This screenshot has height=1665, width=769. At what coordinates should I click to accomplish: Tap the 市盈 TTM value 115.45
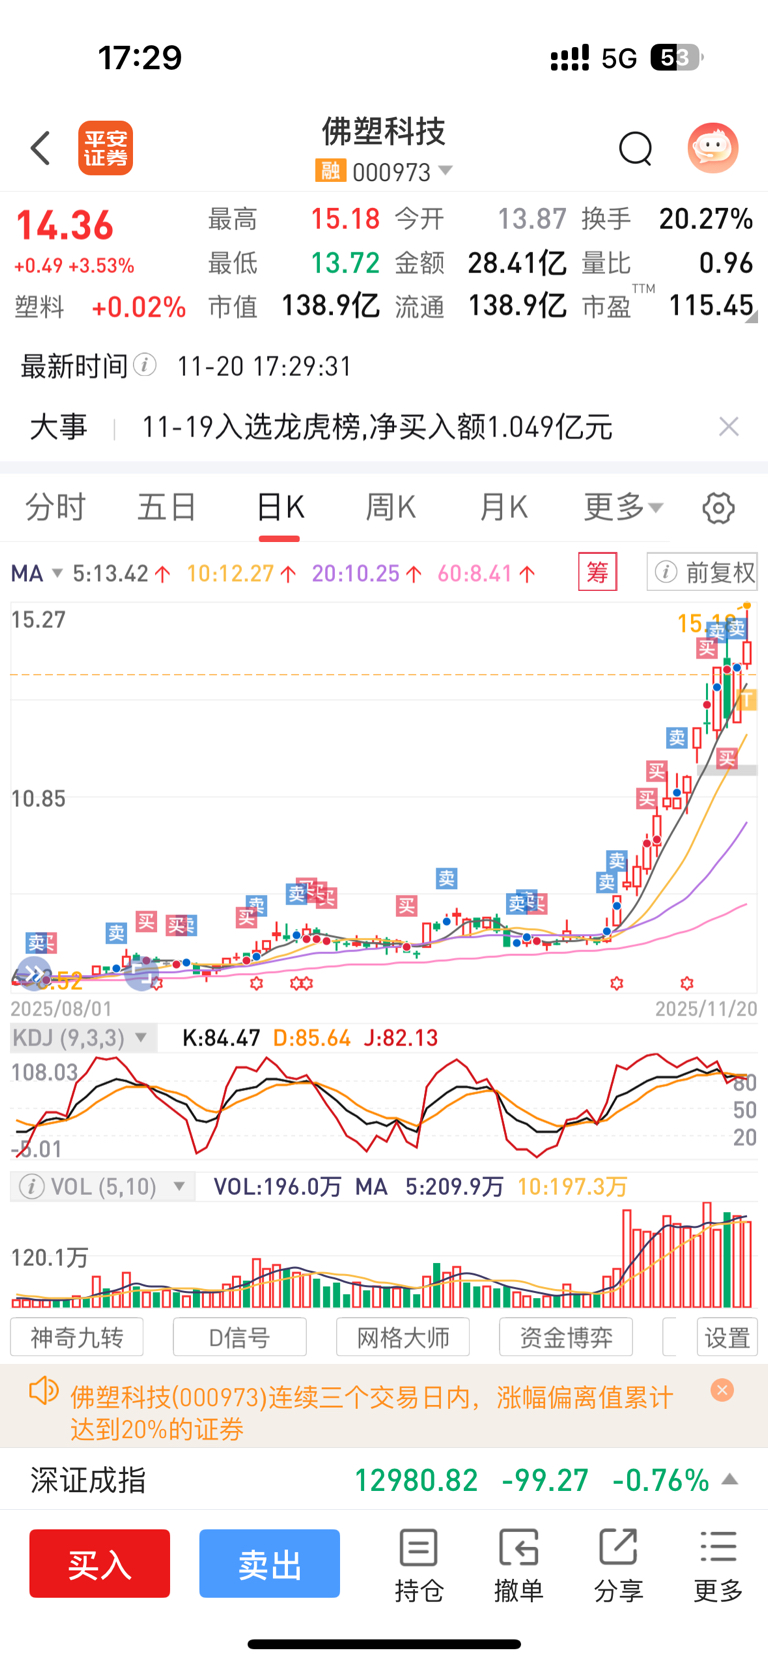(711, 305)
